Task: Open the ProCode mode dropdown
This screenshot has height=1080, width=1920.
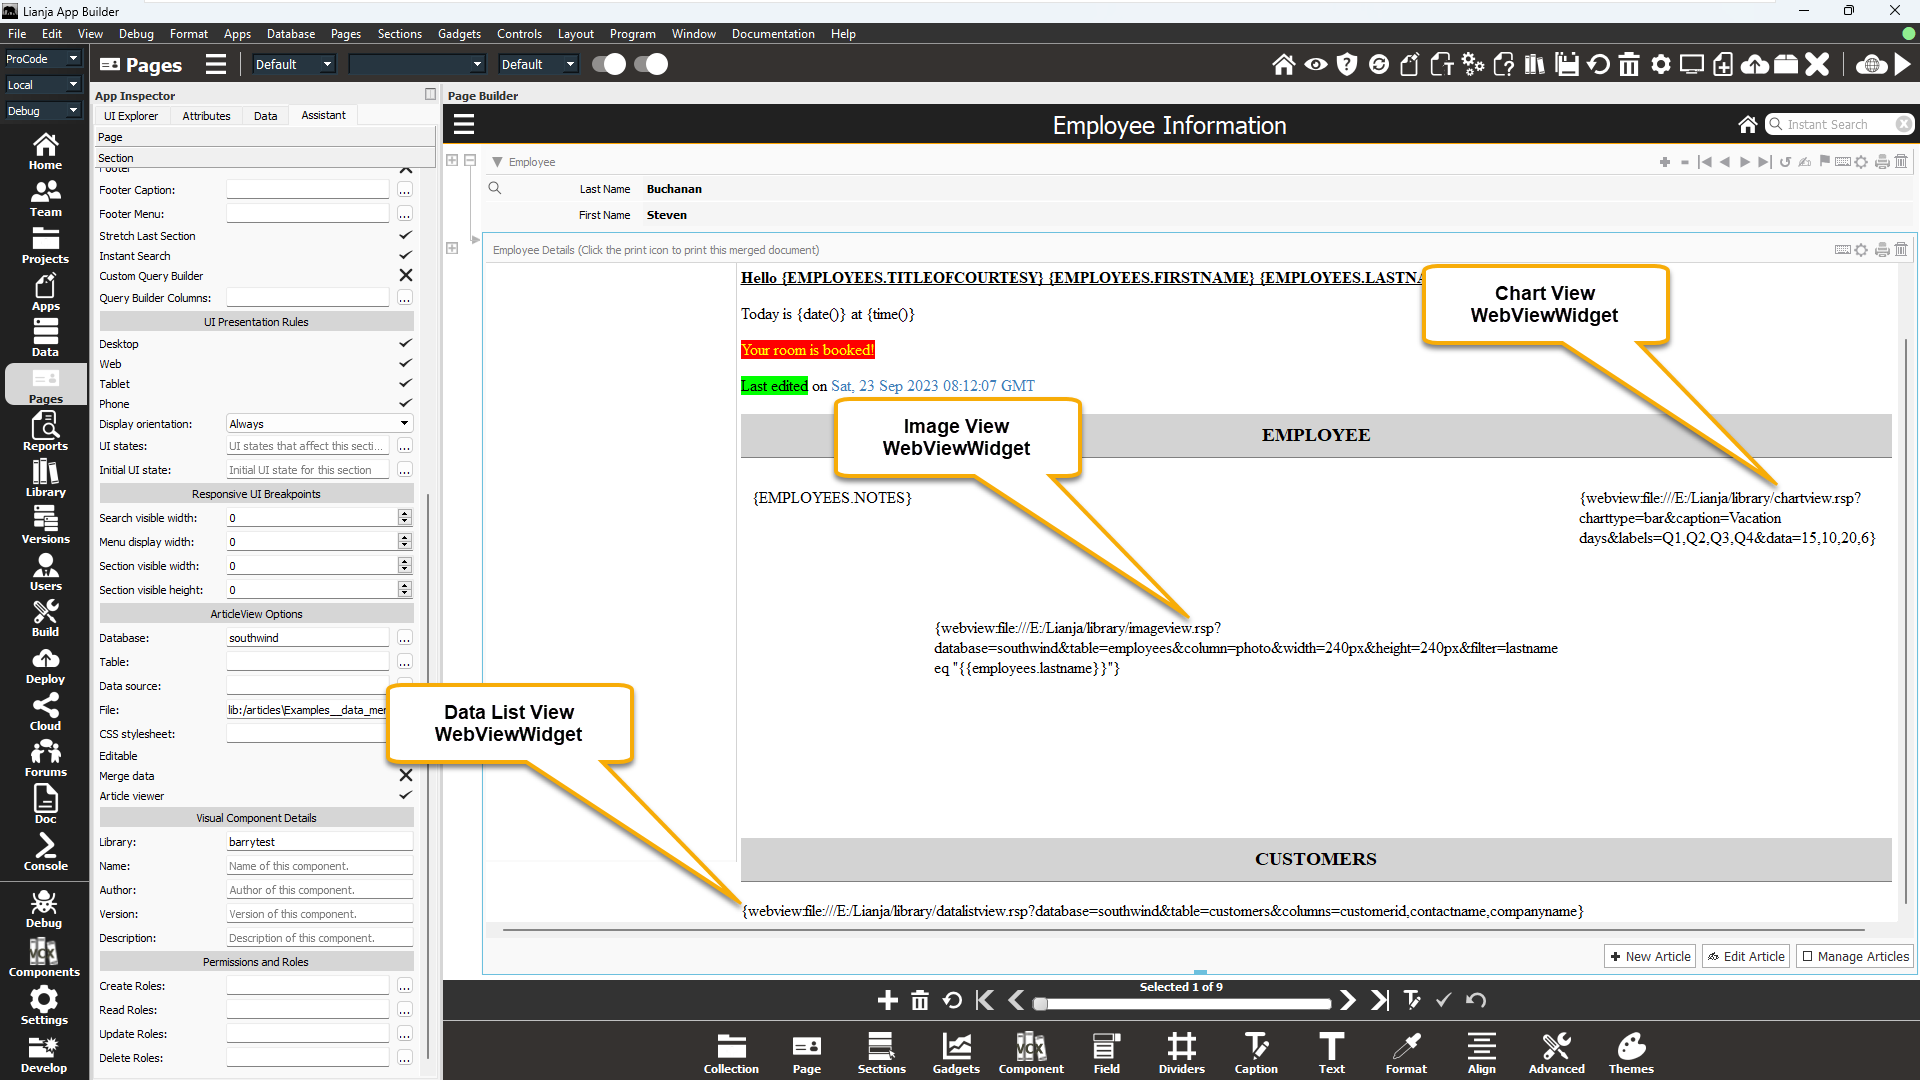Action: (42, 59)
